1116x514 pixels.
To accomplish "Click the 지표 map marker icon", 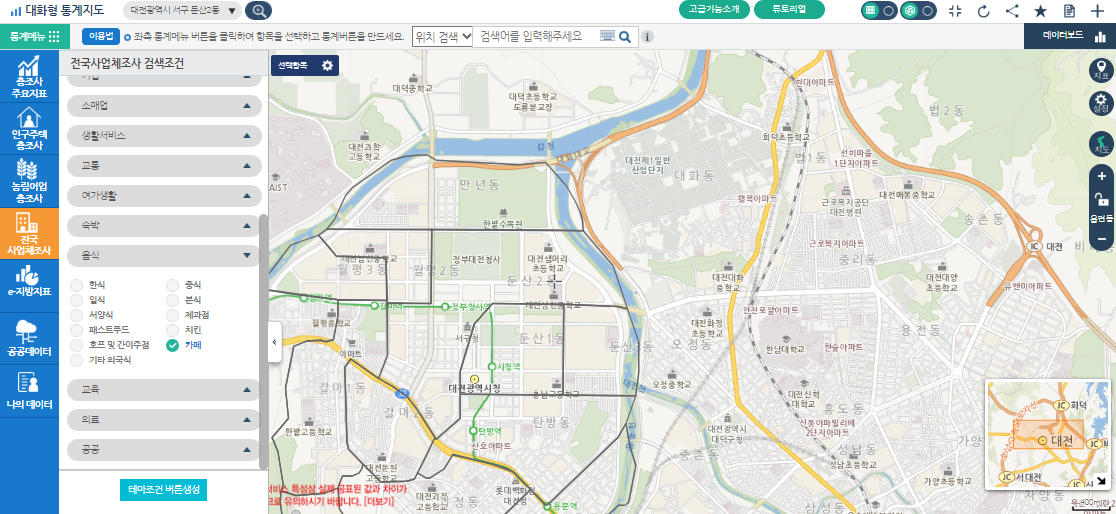I will pos(1101,70).
